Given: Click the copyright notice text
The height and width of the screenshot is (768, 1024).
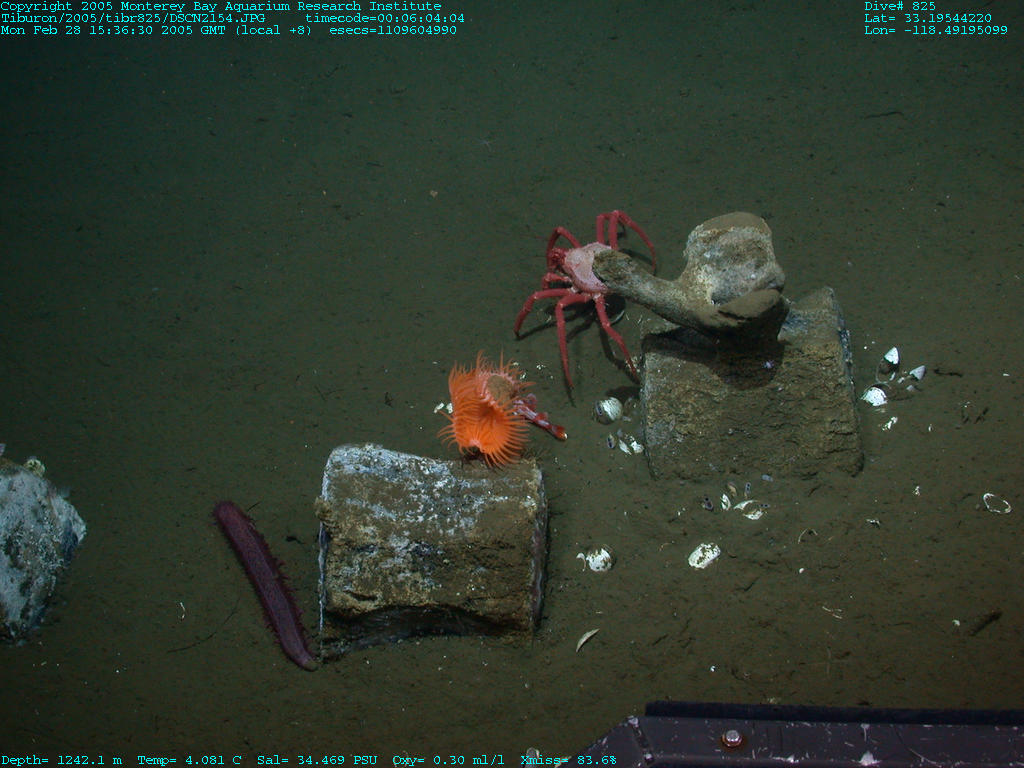Looking at the screenshot, I should pos(220,6).
